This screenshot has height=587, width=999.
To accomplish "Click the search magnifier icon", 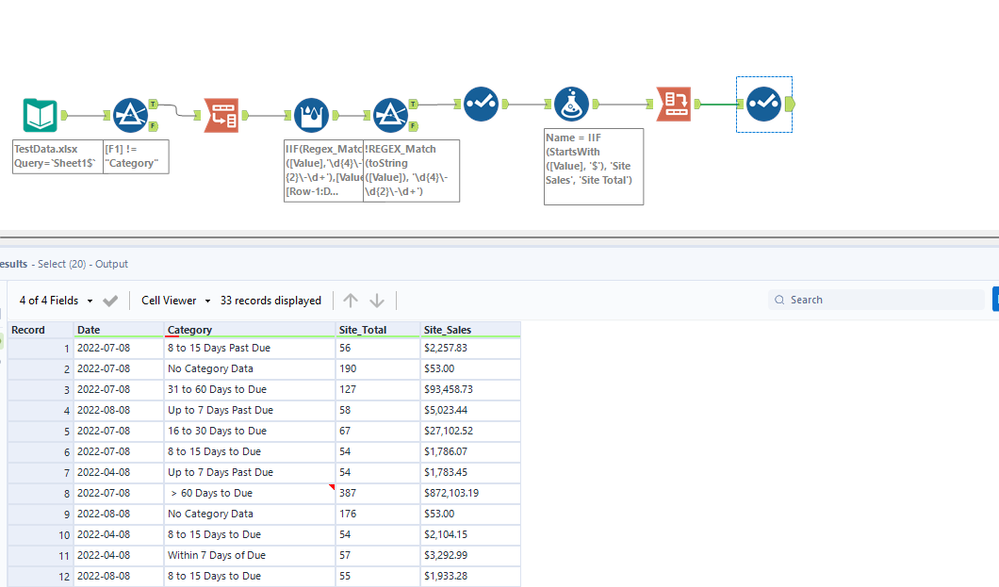I will (779, 300).
